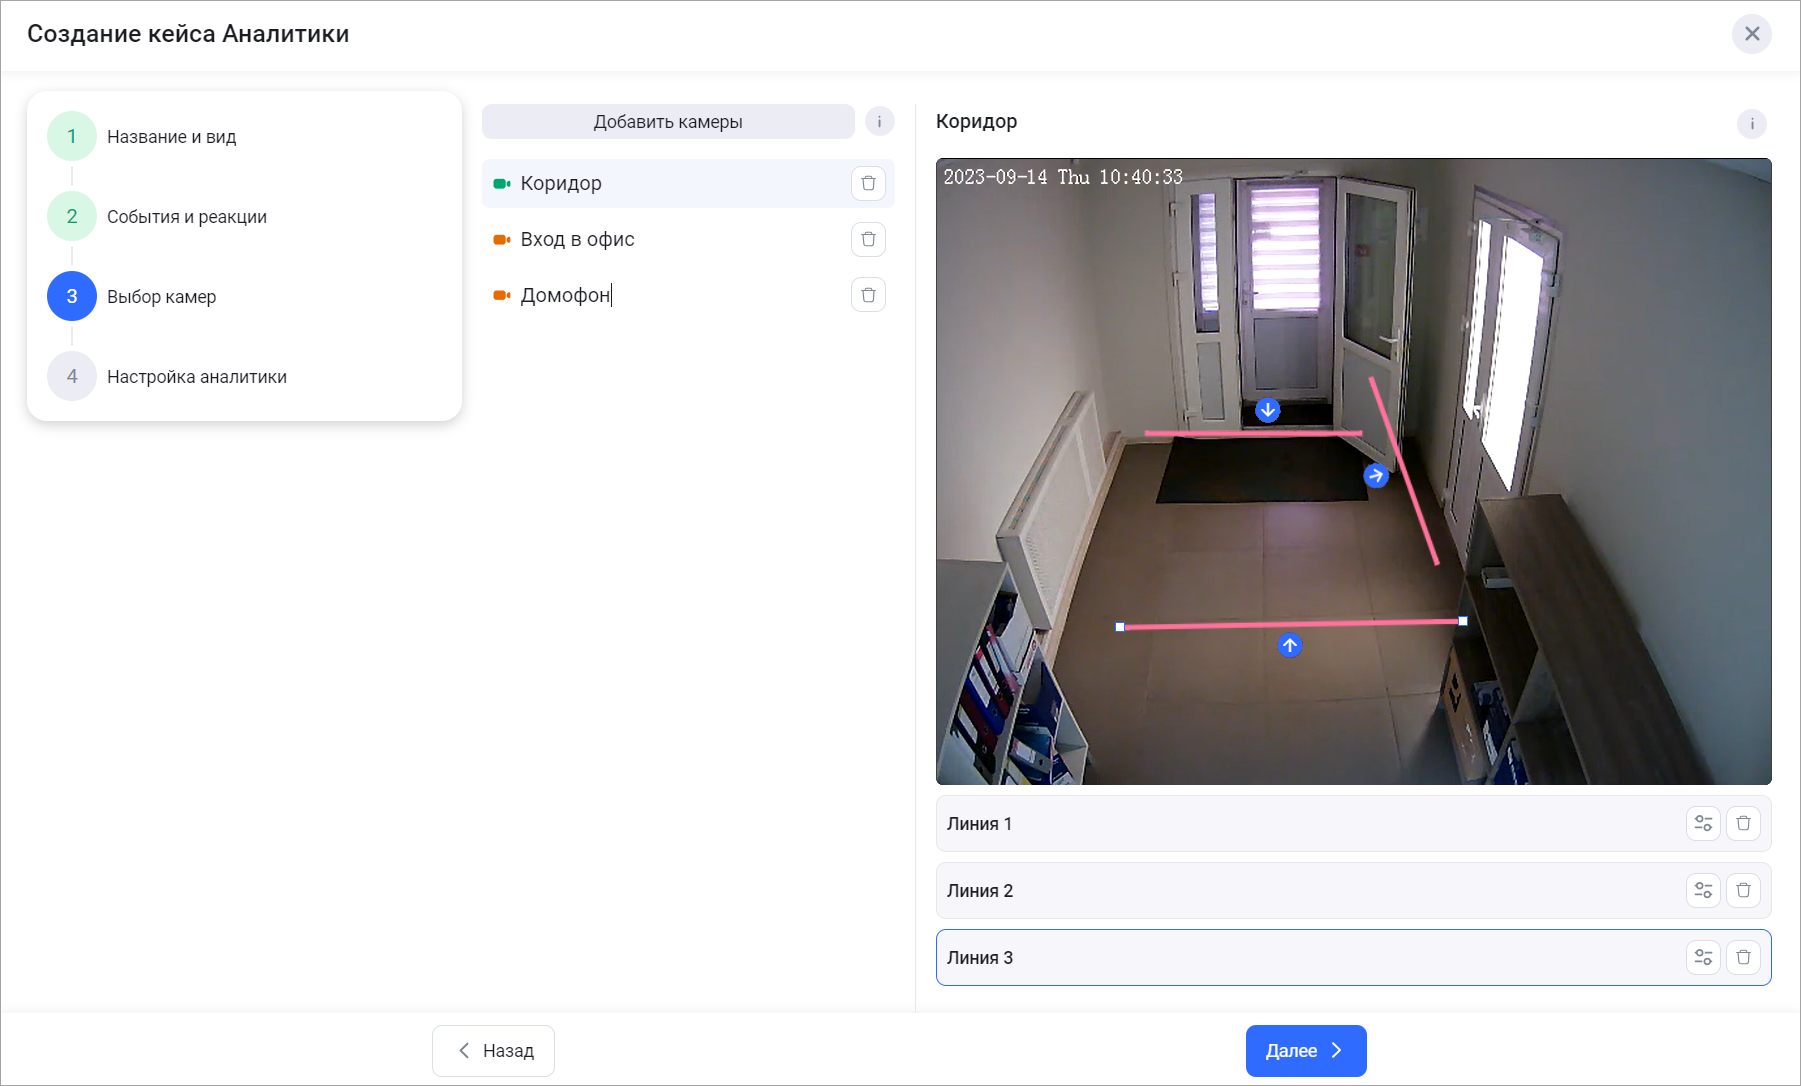The width and height of the screenshot is (1801, 1086).
Task: Delete the Коридор camera from list
Action: coord(868,183)
